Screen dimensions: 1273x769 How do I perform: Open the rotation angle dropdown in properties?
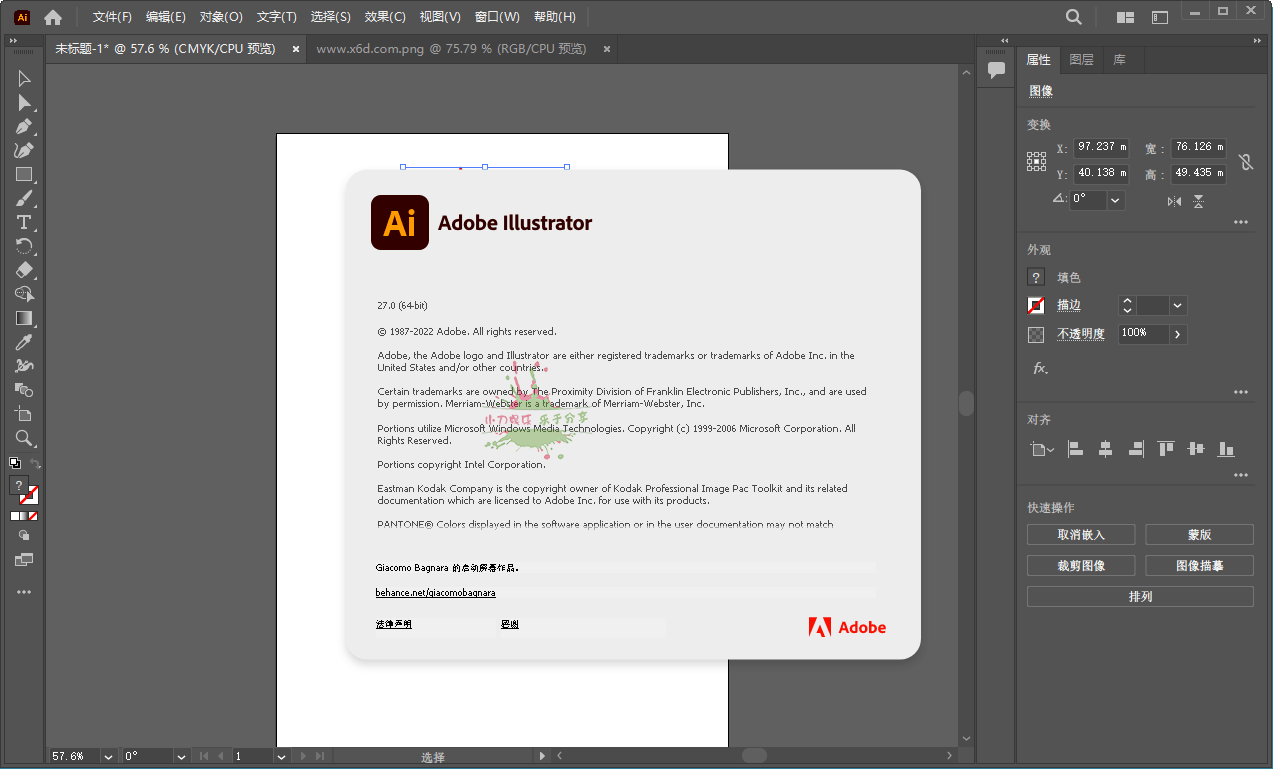pos(1115,200)
